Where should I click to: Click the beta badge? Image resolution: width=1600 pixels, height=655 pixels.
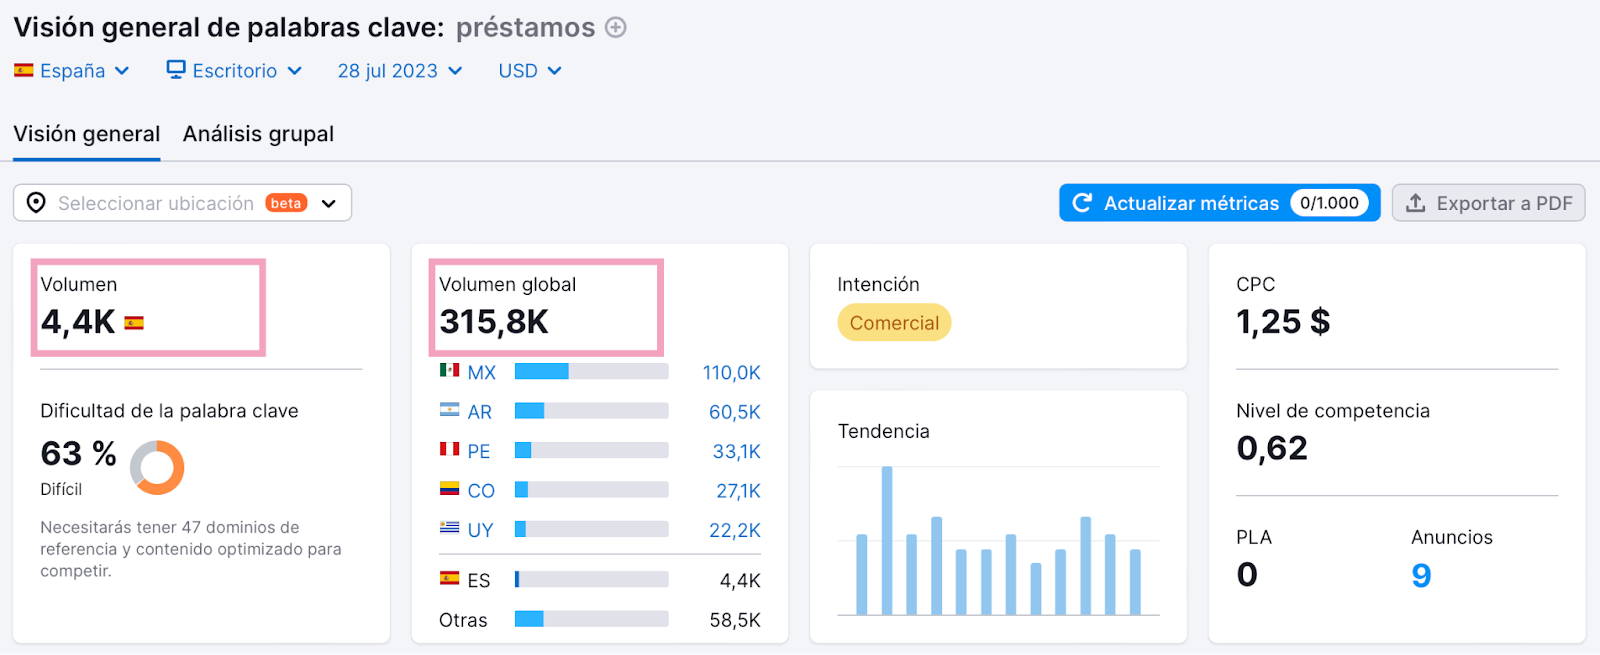[x=286, y=203]
